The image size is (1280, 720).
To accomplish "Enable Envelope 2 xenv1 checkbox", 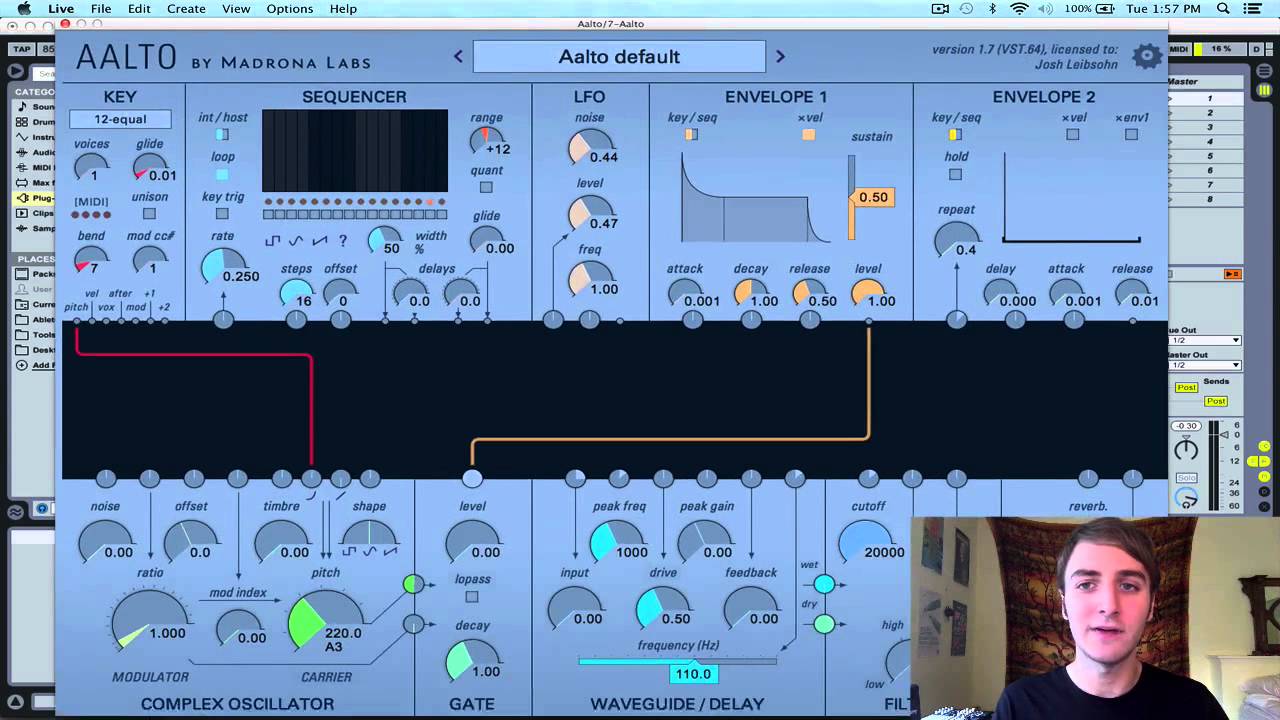I will (x=1131, y=134).
